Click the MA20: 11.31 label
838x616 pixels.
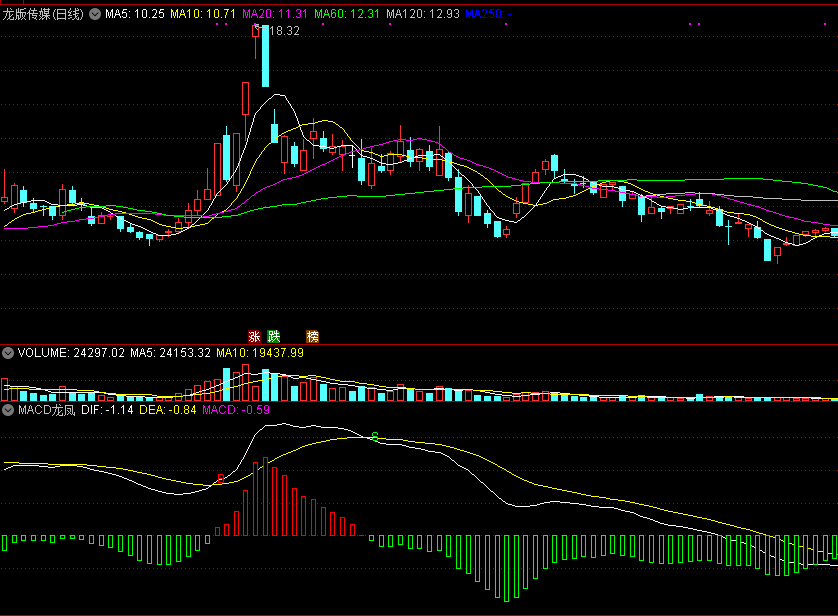(275, 14)
